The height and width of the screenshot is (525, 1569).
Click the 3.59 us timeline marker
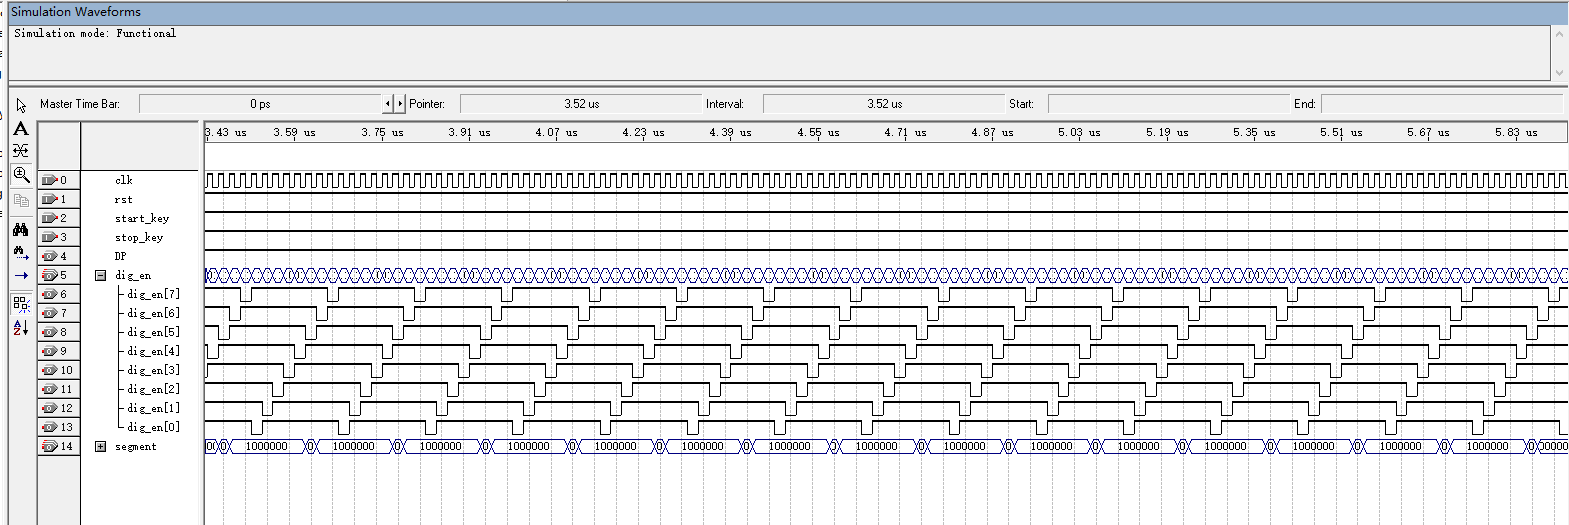[294, 132]
